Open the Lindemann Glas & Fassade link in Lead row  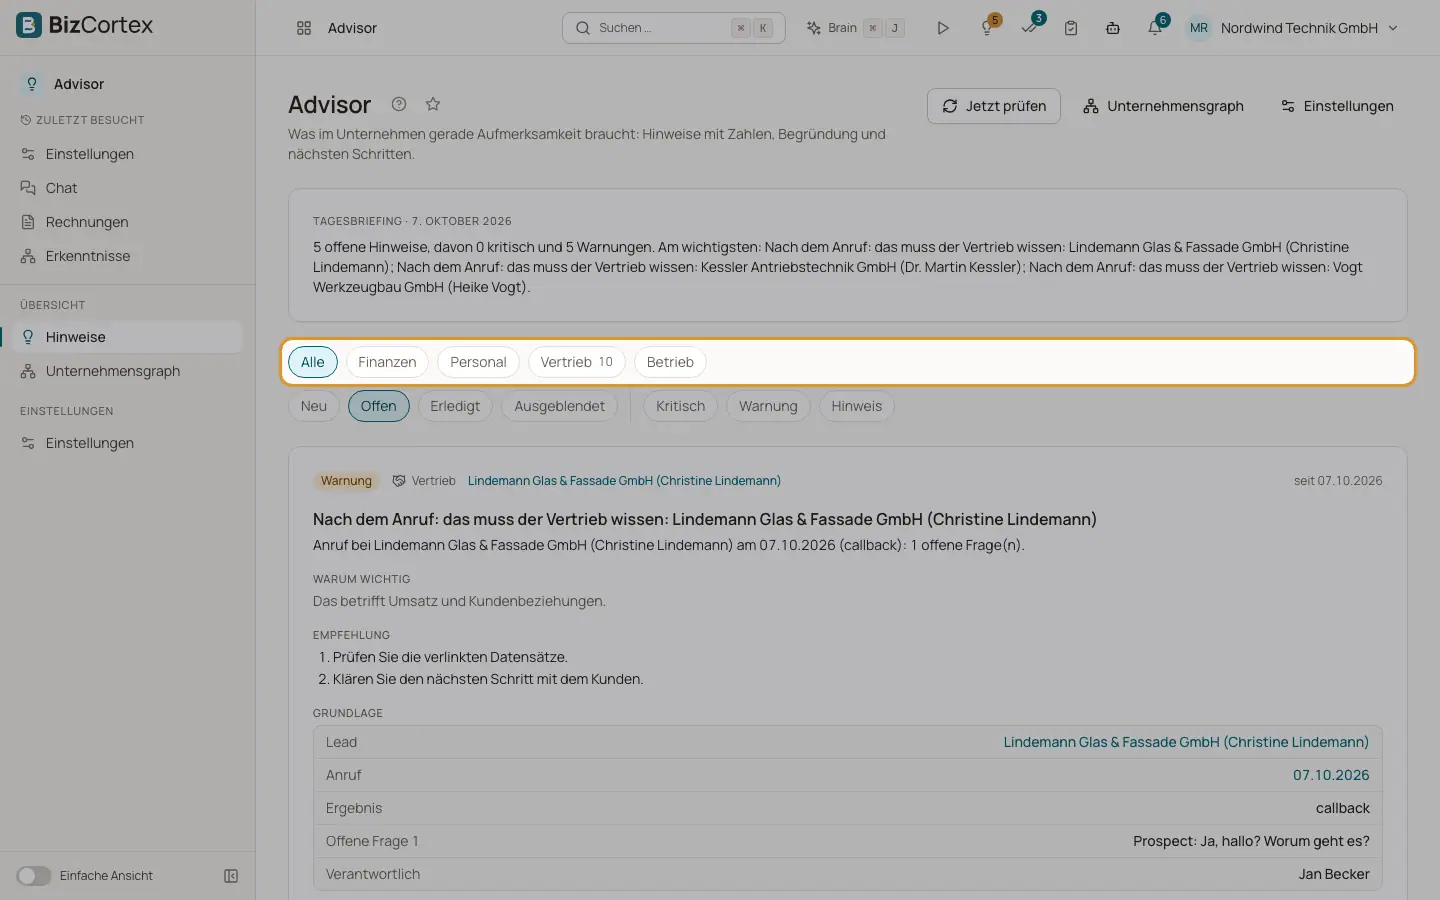1186,742
